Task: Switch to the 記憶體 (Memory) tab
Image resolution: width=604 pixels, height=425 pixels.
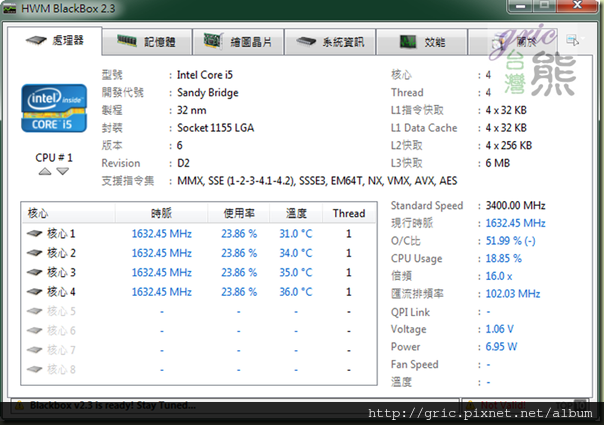Action: tap(147, 42)
